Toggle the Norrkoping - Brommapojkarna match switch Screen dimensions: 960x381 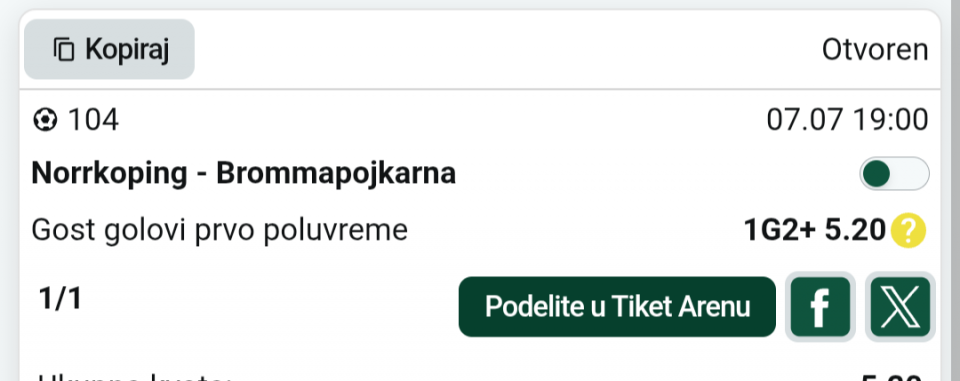(894, 173)
